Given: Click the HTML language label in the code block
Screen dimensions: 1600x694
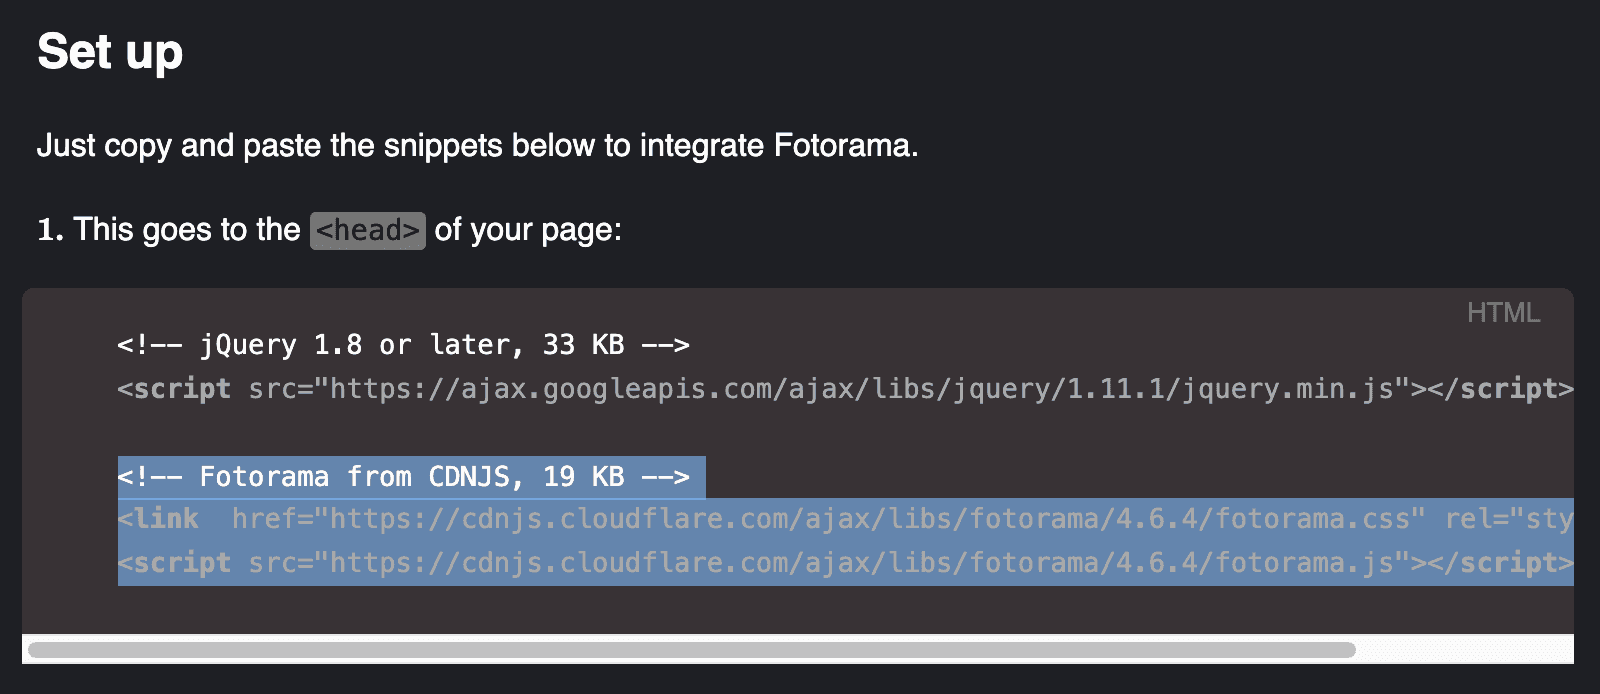Looking at the screenshot, I should (1503, 313).
